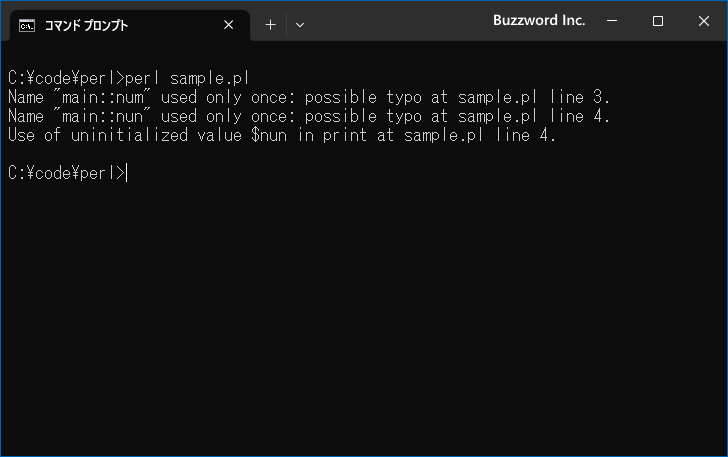Click $nun in the uninitialized warning
Viewport: 728px width, 457px height.
(x=269, y=135)
